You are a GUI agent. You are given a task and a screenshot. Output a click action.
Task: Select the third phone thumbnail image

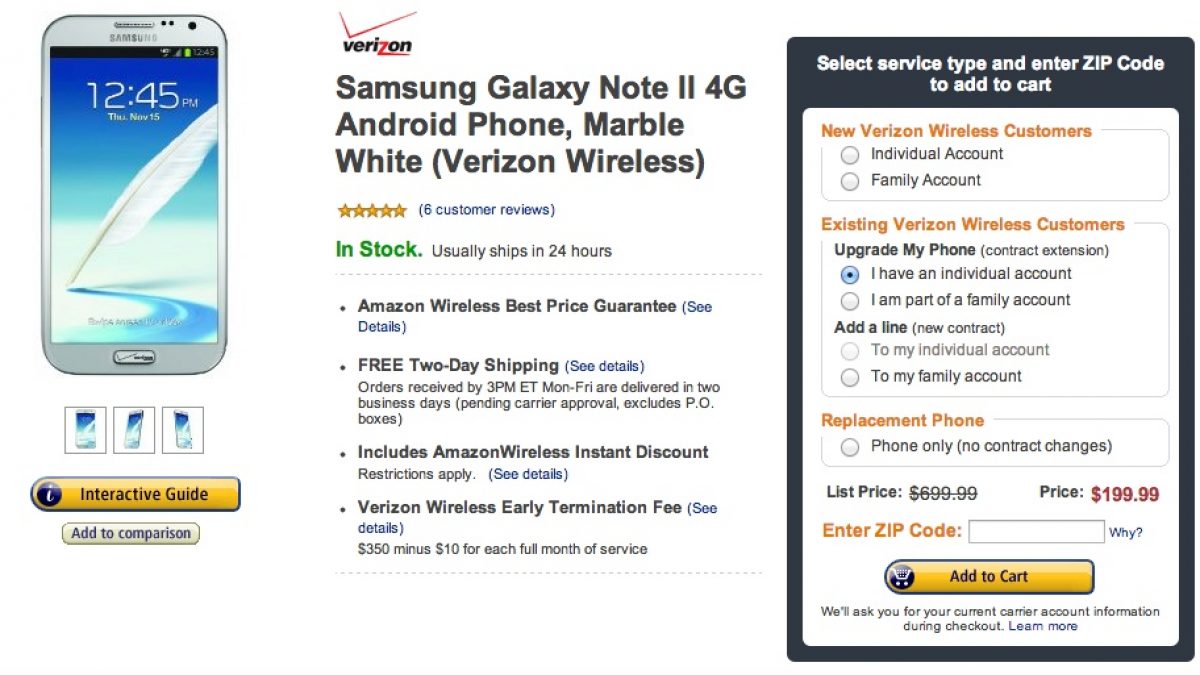[183, 429]
